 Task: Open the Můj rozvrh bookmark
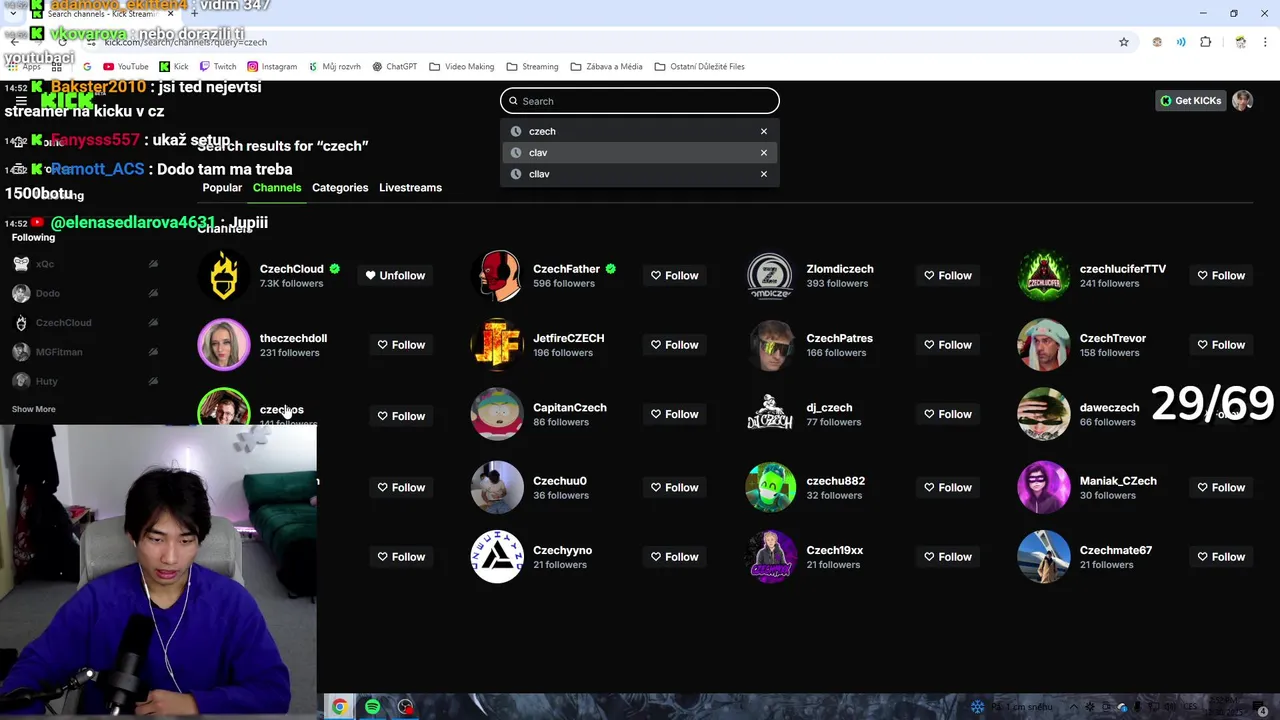coord(334,67)
